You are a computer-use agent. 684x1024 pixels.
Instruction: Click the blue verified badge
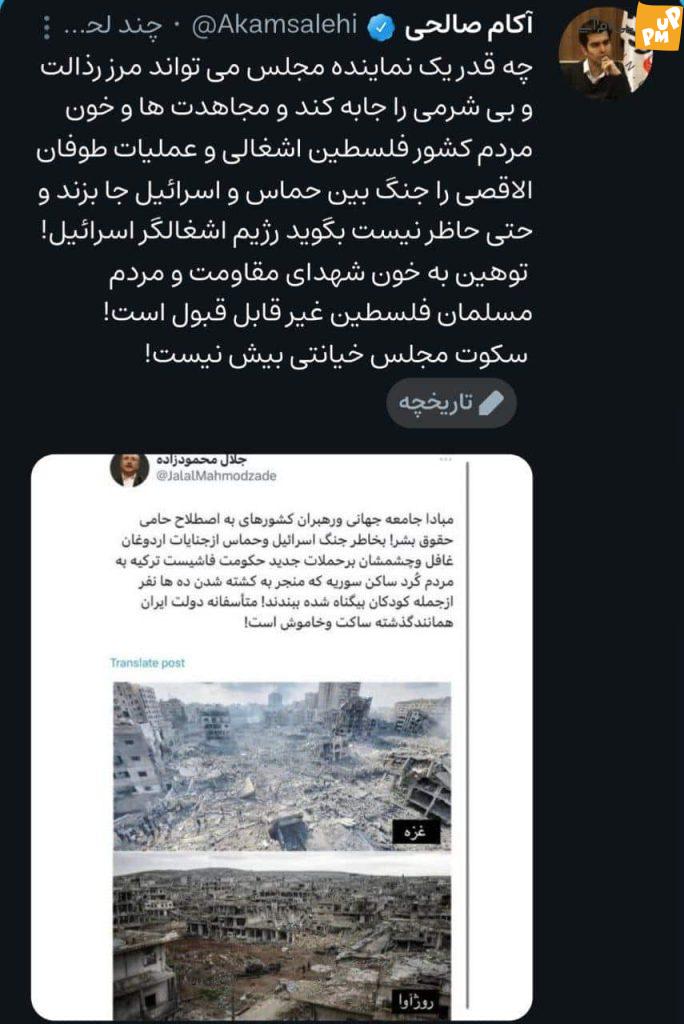coord(382,27)
